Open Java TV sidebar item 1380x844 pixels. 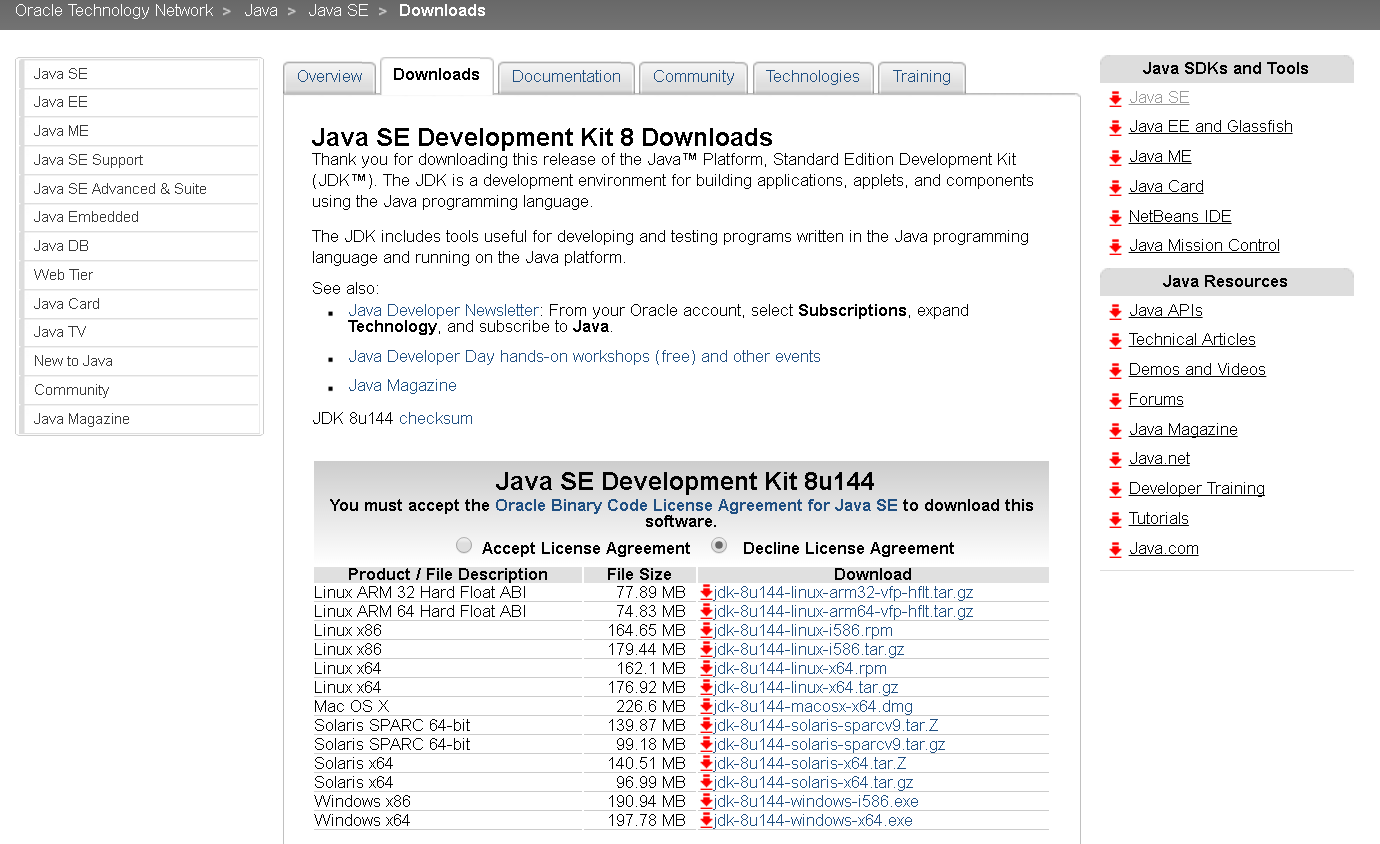(x=141, y=332)
